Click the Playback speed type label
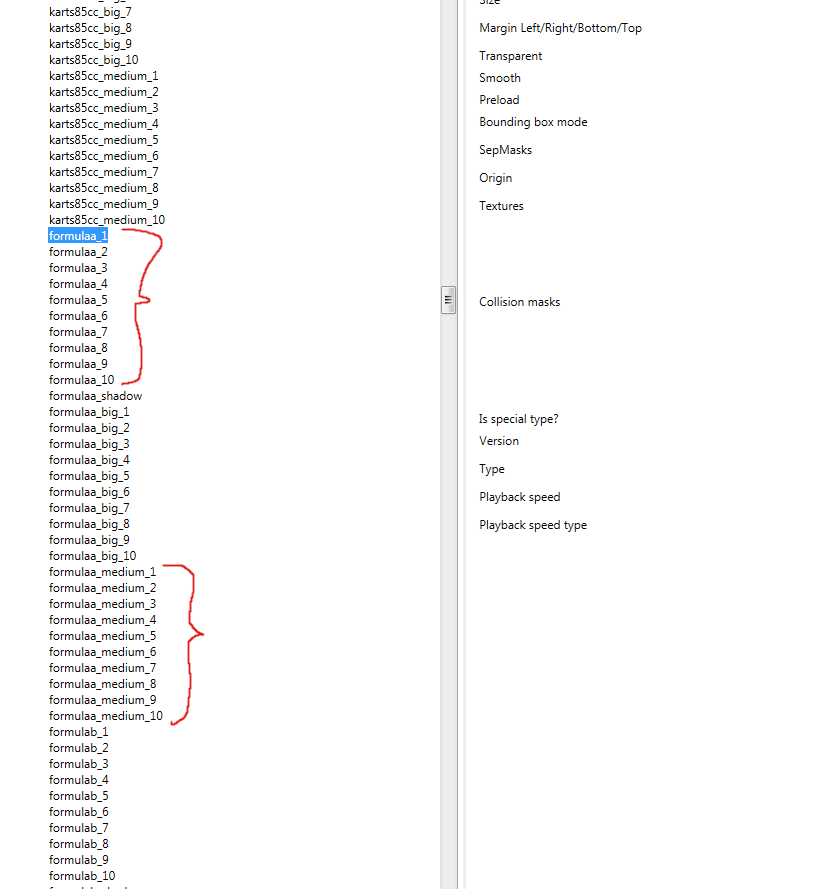Viewport: 824px width, 889px height. (533, 526)
